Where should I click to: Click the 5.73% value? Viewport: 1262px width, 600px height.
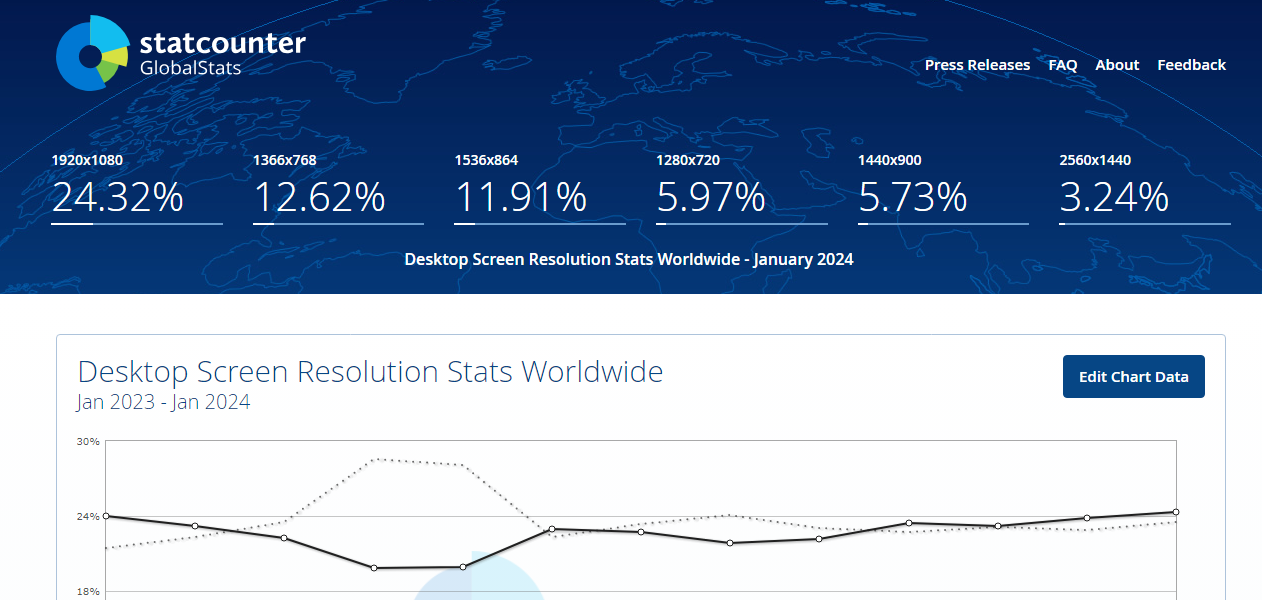pyautogui.click(x=913, y=197)
